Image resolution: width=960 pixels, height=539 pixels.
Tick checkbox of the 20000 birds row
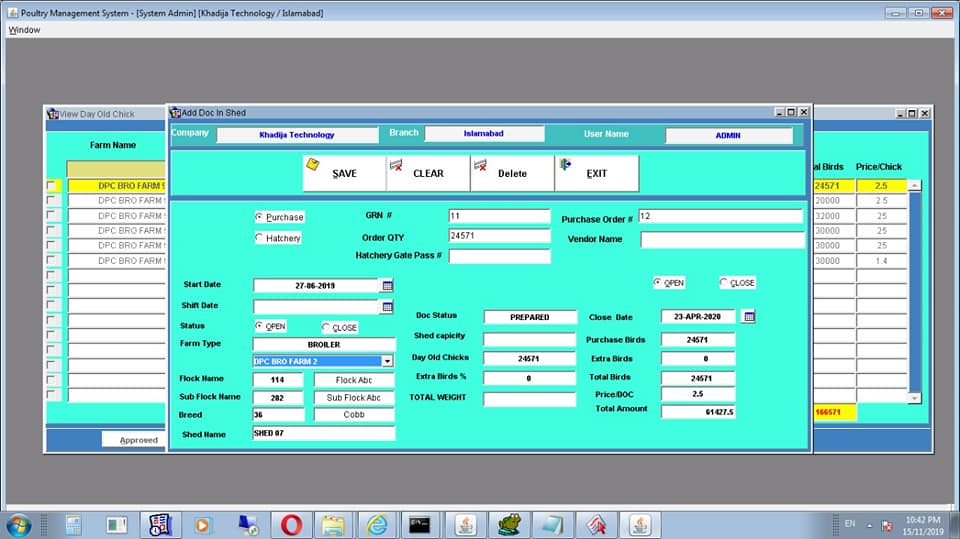pos(51,200)
